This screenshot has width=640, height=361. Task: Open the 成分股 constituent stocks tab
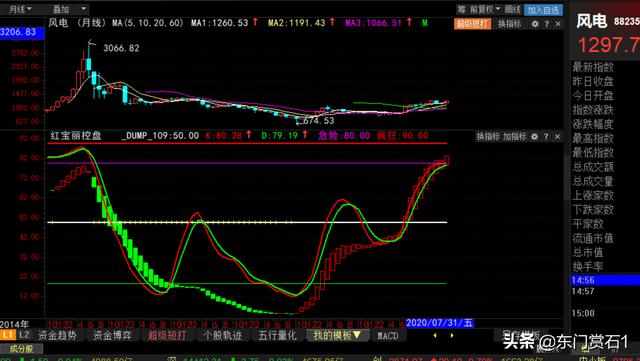pyautogui.click(x=21, y=349)
